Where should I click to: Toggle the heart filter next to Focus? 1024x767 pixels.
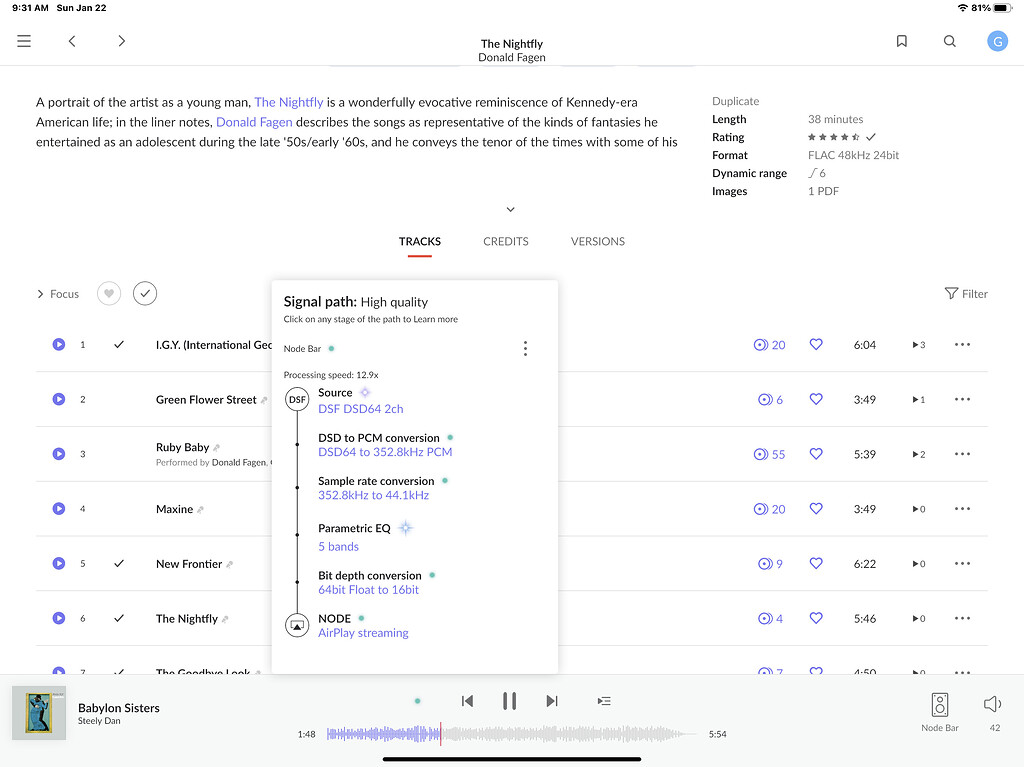(109, 294)
